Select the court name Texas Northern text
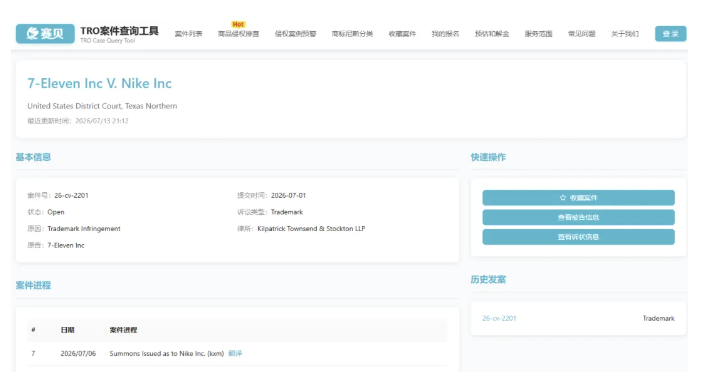708x385 pixels. coord(151,106)
